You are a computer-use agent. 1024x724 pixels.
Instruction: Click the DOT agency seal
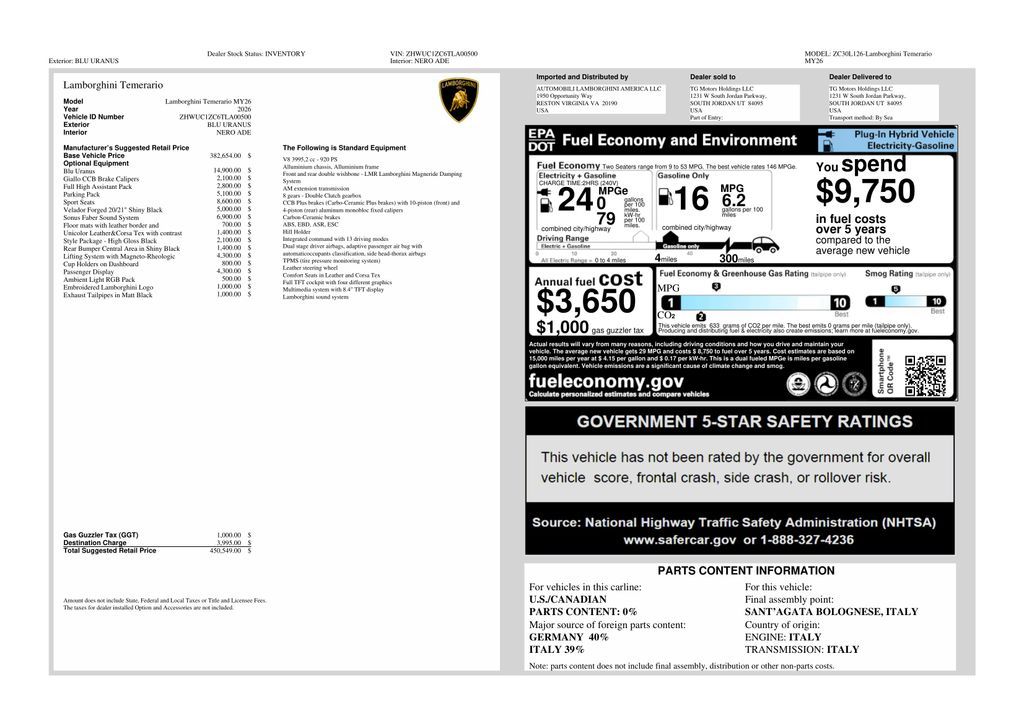(x=826, y=384)
